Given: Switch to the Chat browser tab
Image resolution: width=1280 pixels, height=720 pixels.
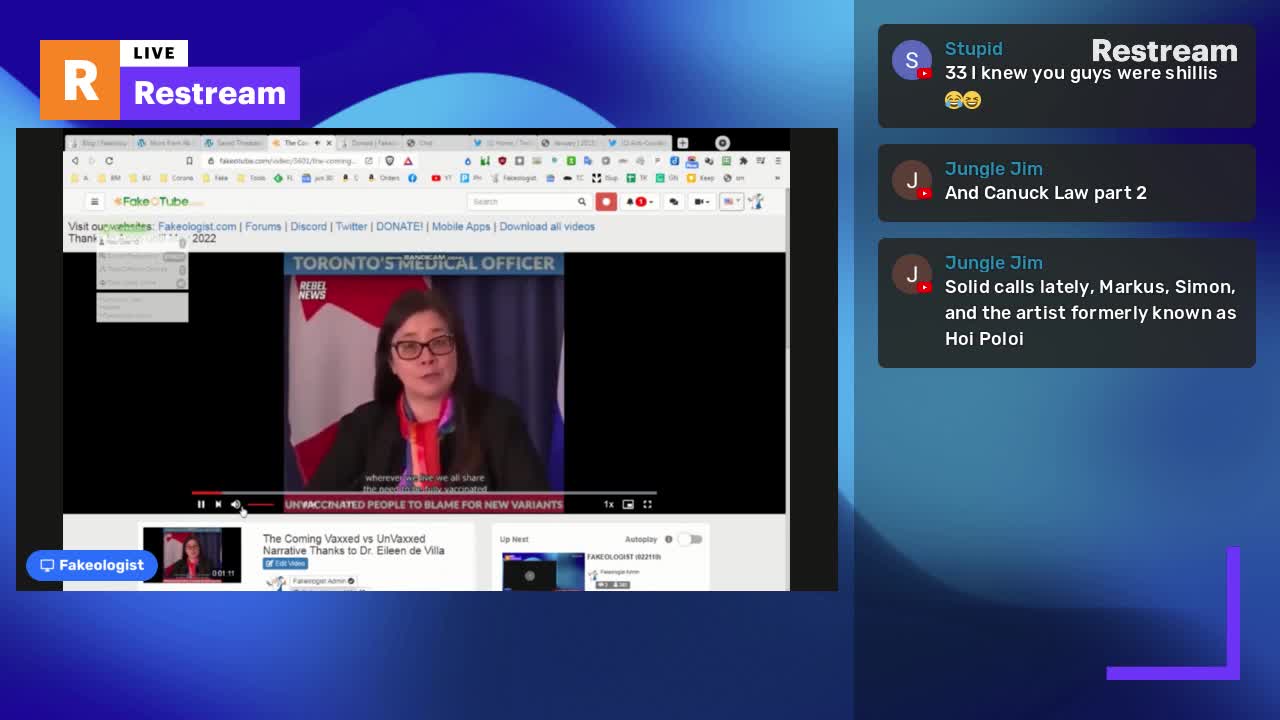Looking at the screenshot, I should [x=436, y=143].
